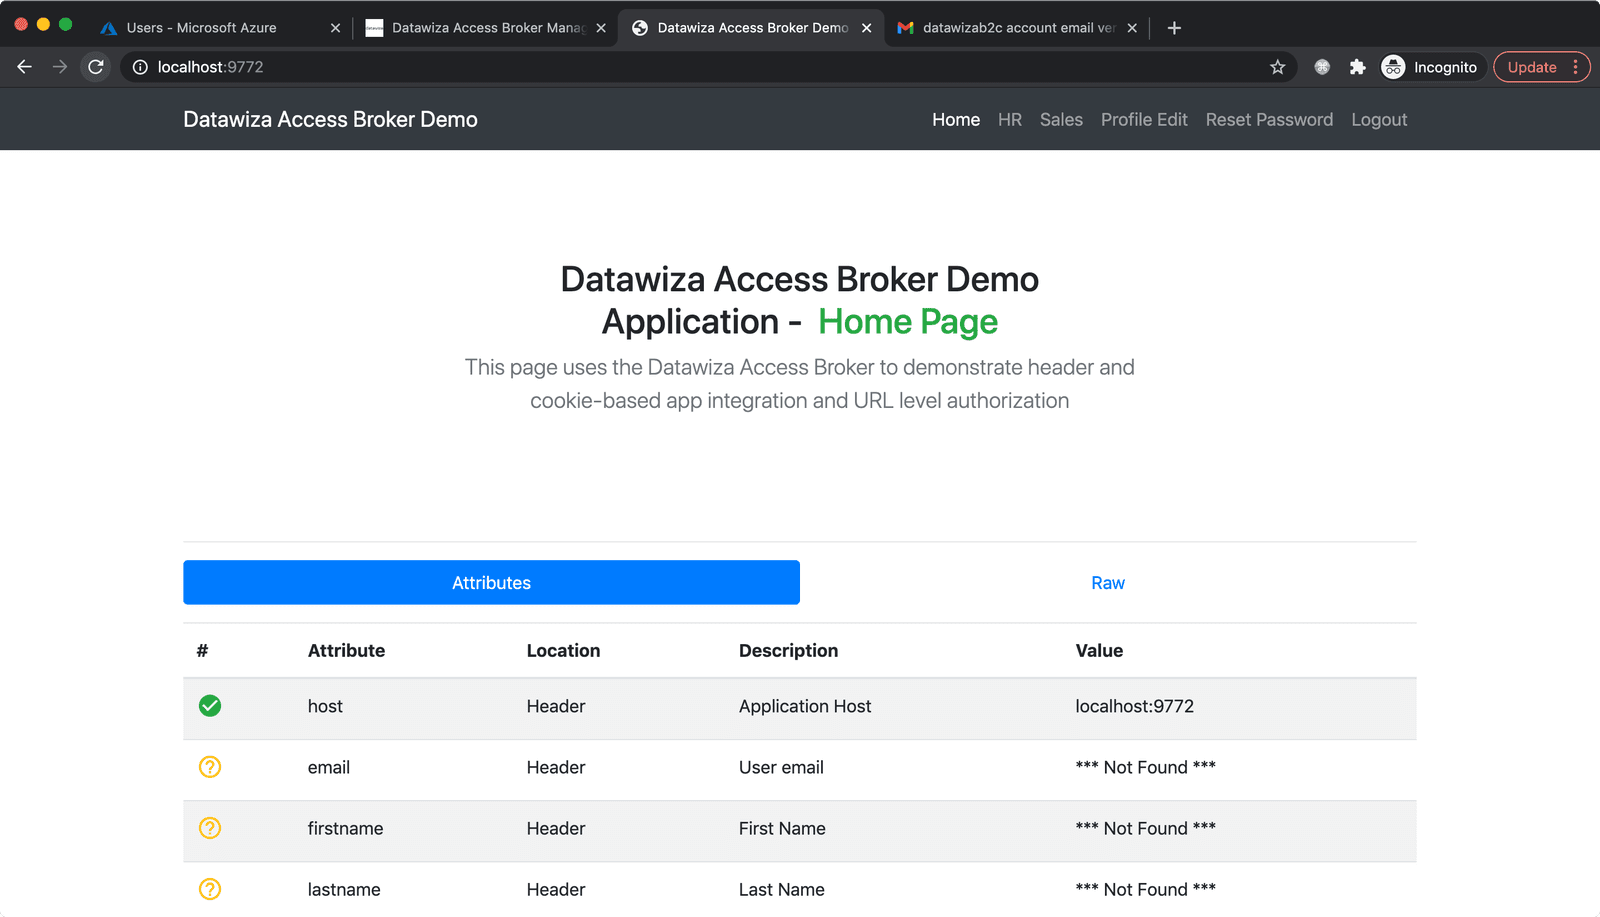Click the browser forward arrow

[60, 67]
